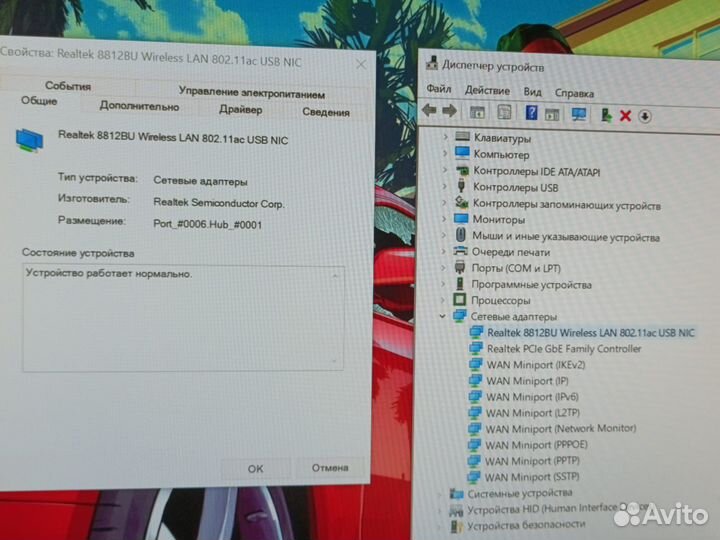The height and width of the screenshot is (540, 720).
Task: Click the blue Help question mark icon
Action: 532,113
